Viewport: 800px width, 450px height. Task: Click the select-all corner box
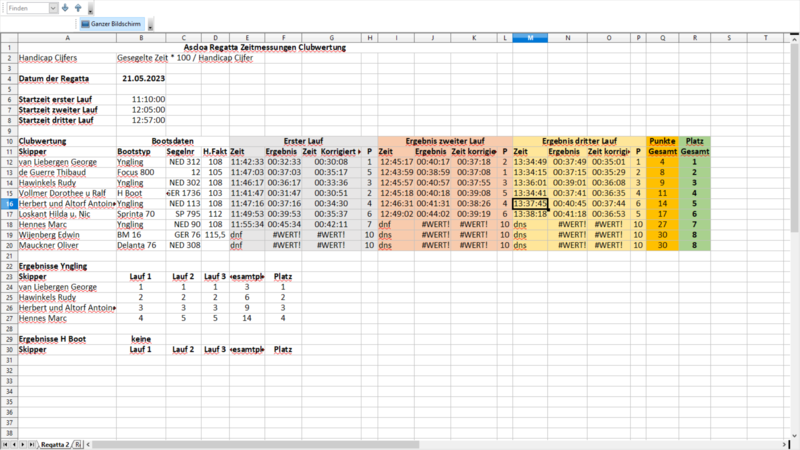(x=9, y=38)
